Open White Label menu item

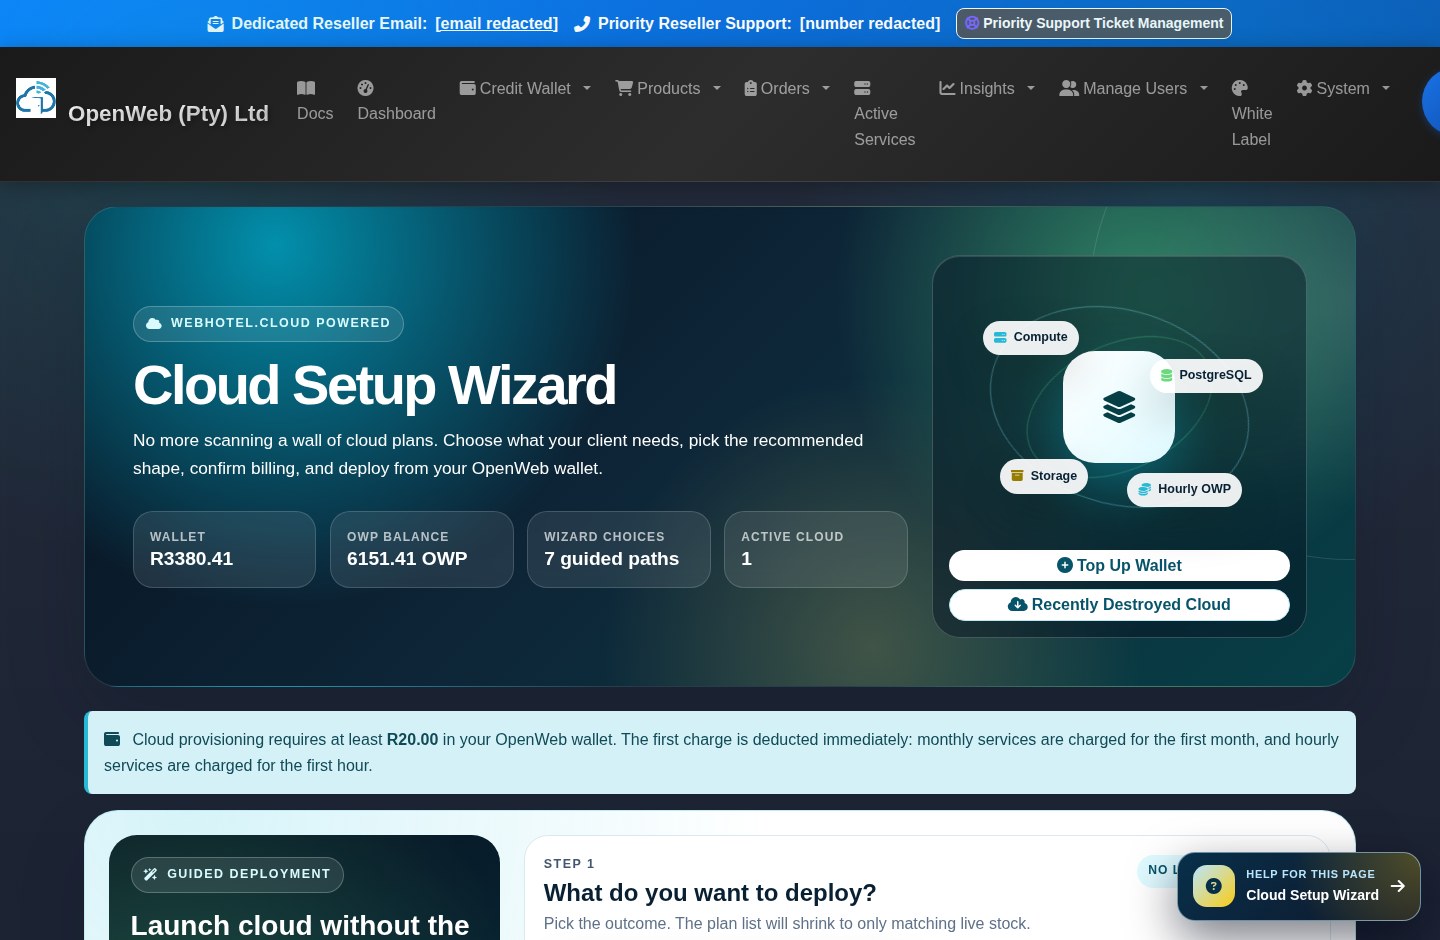(x=1252, y=114)
